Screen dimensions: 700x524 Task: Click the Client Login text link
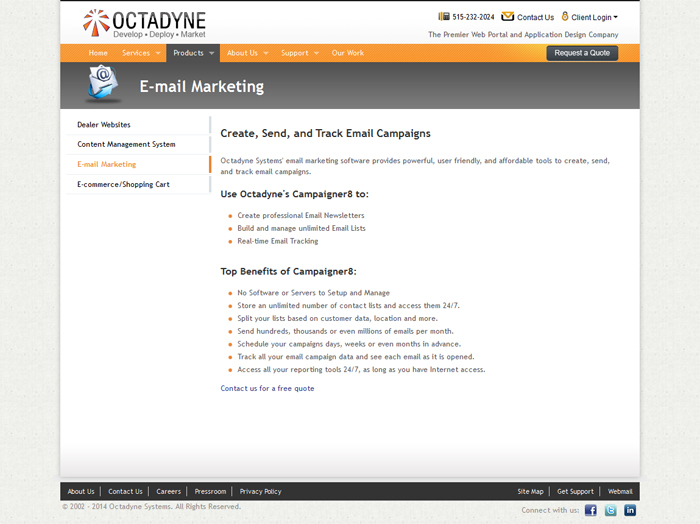point(591,17)
